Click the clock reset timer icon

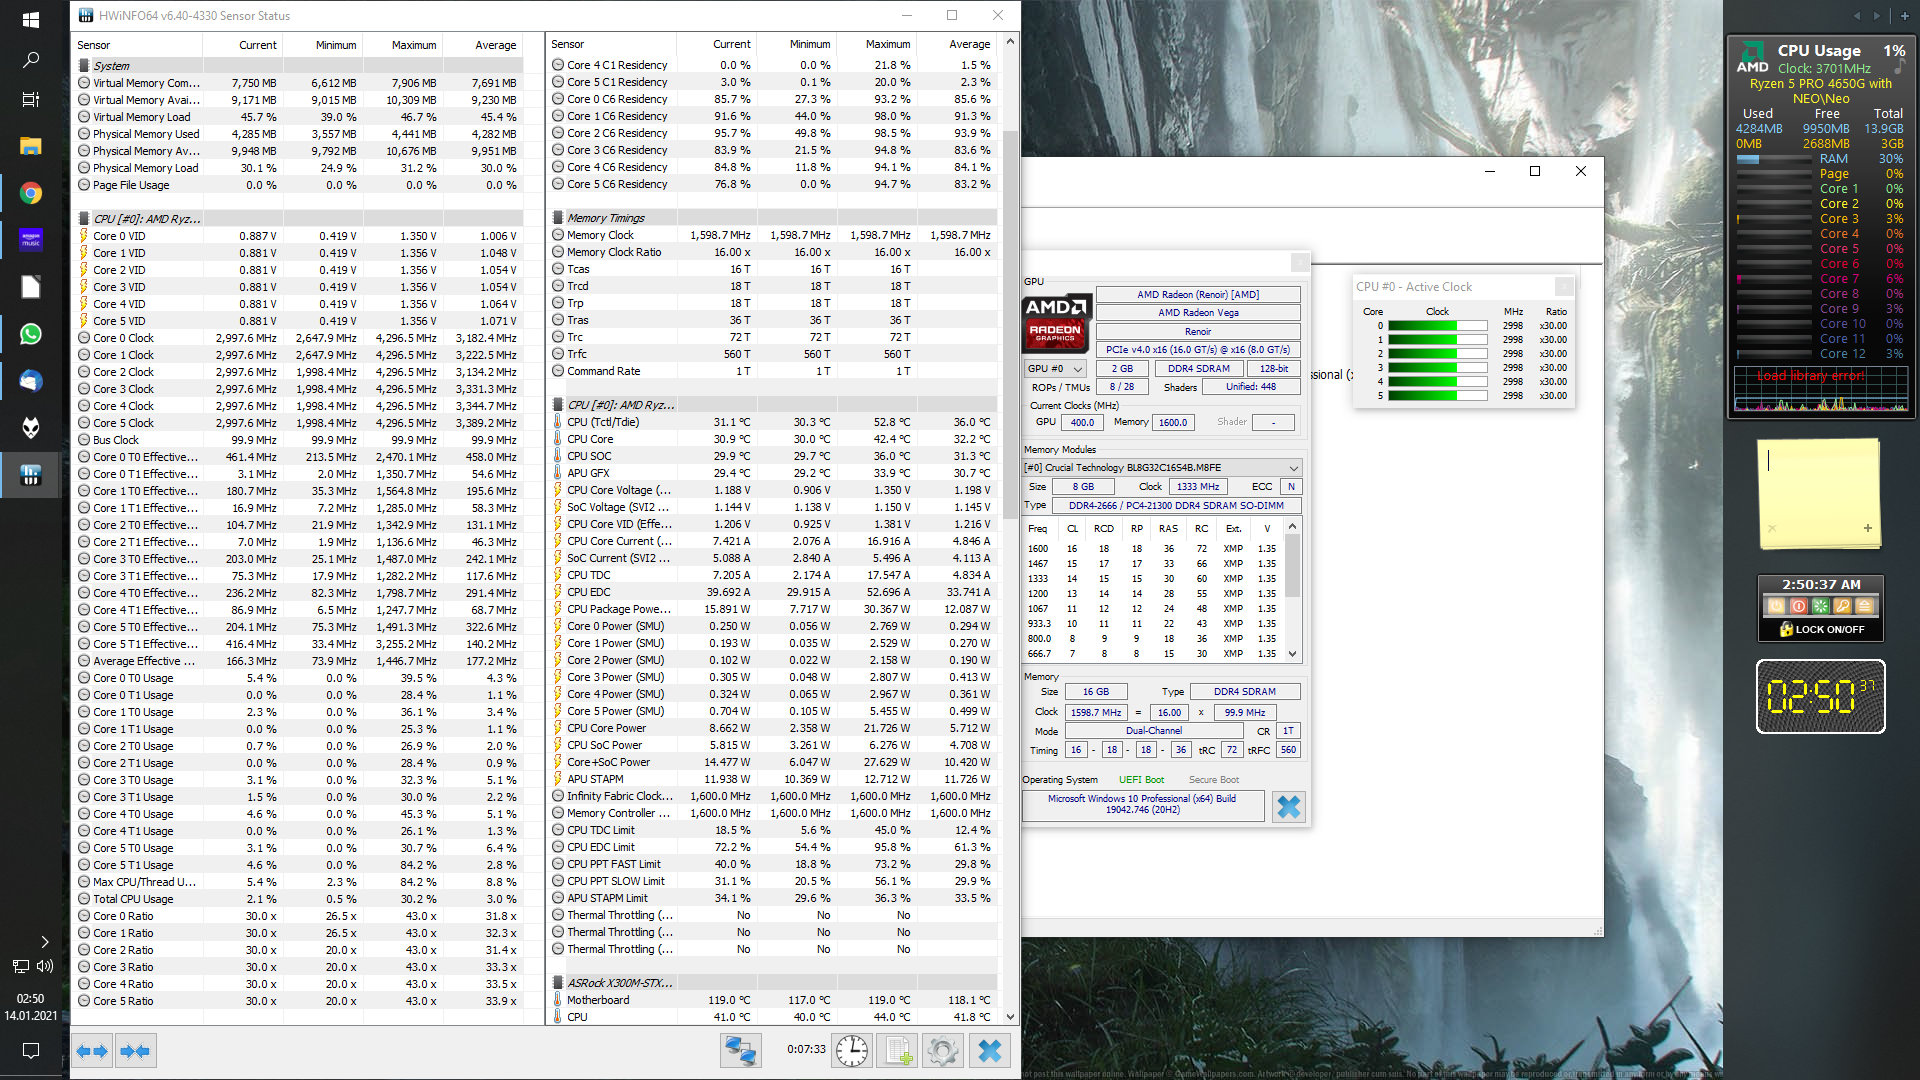[852, 1051]
